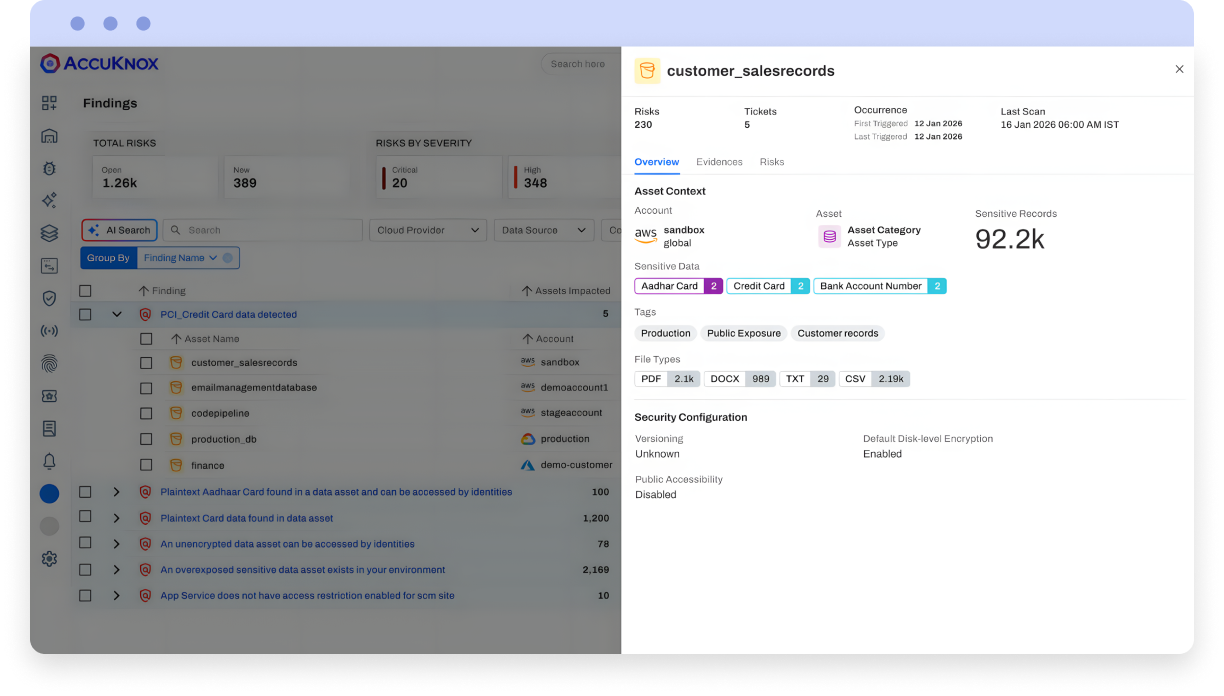1224x696 pixels.
Task: Tick checkbox for finance asset
Action: 146,465
